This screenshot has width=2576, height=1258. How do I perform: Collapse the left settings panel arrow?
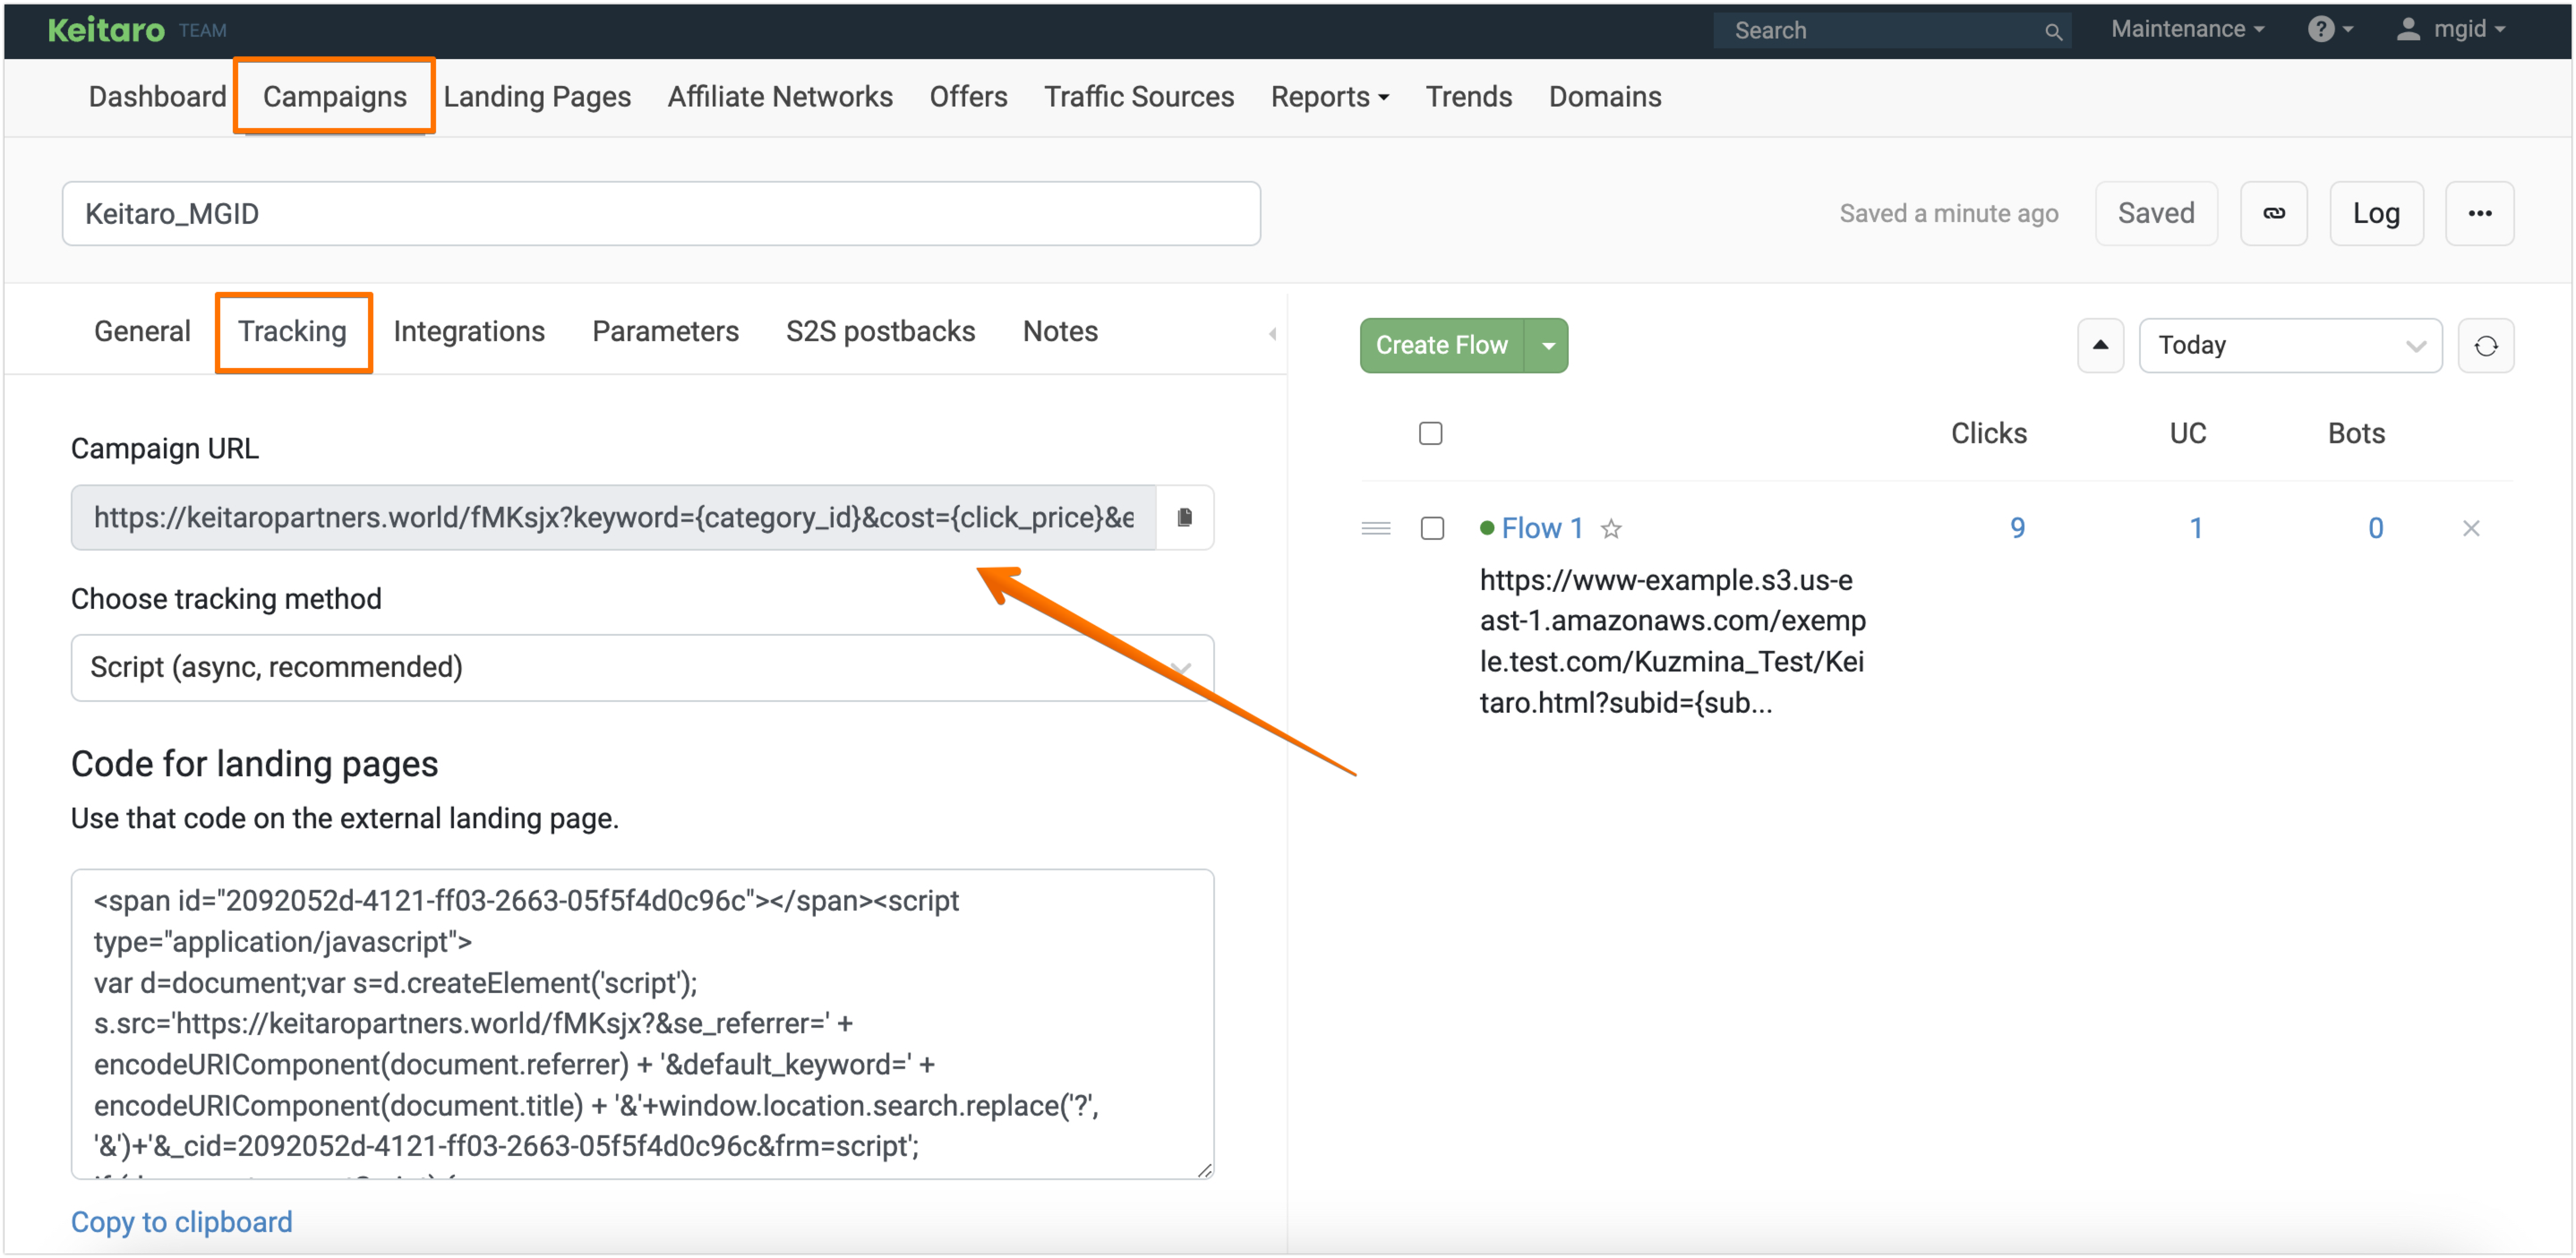[x=1272, y=333]
